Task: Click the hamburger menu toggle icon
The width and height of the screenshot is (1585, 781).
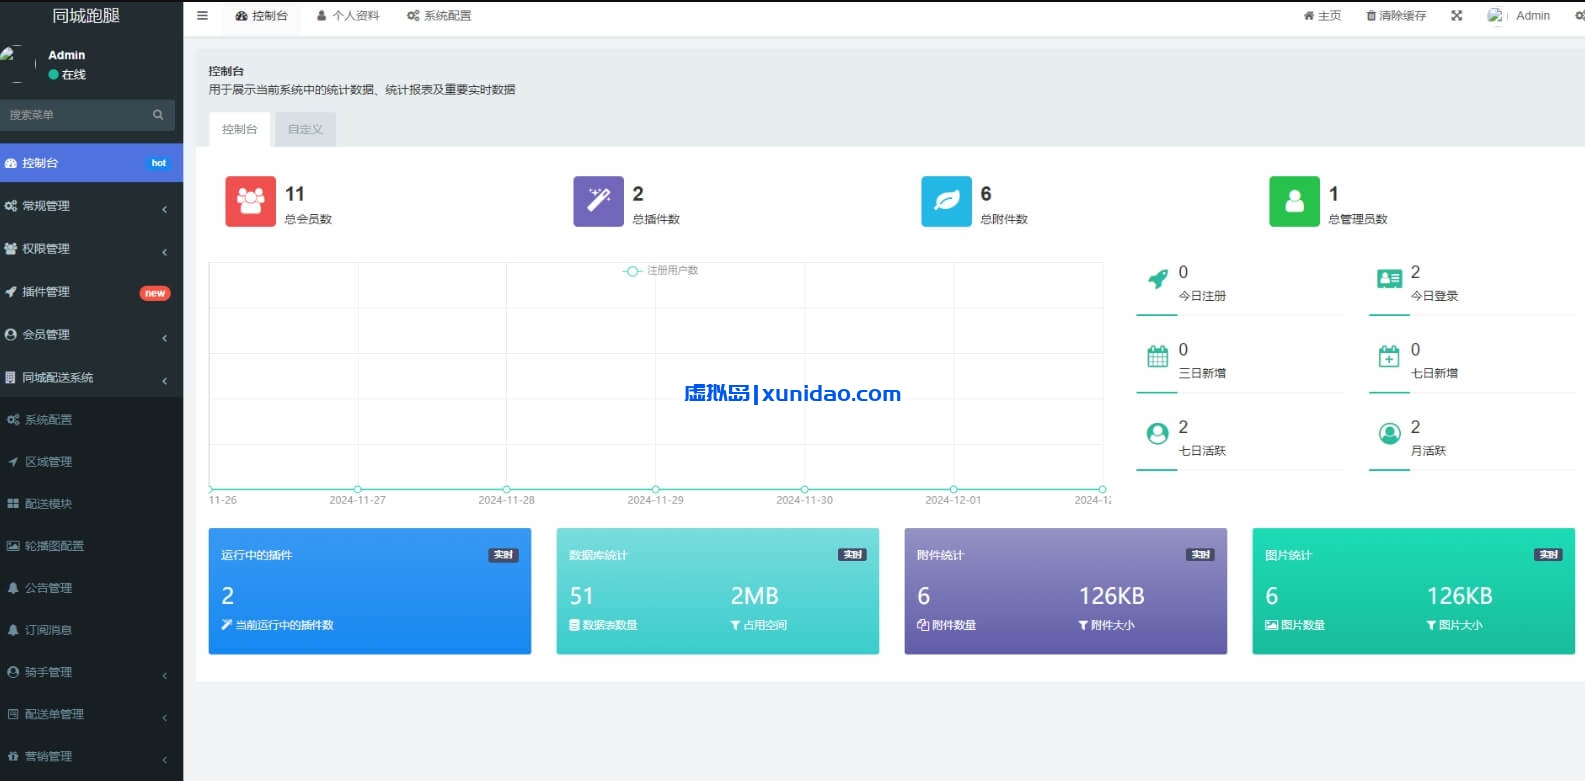Action: tap(202, 16)
